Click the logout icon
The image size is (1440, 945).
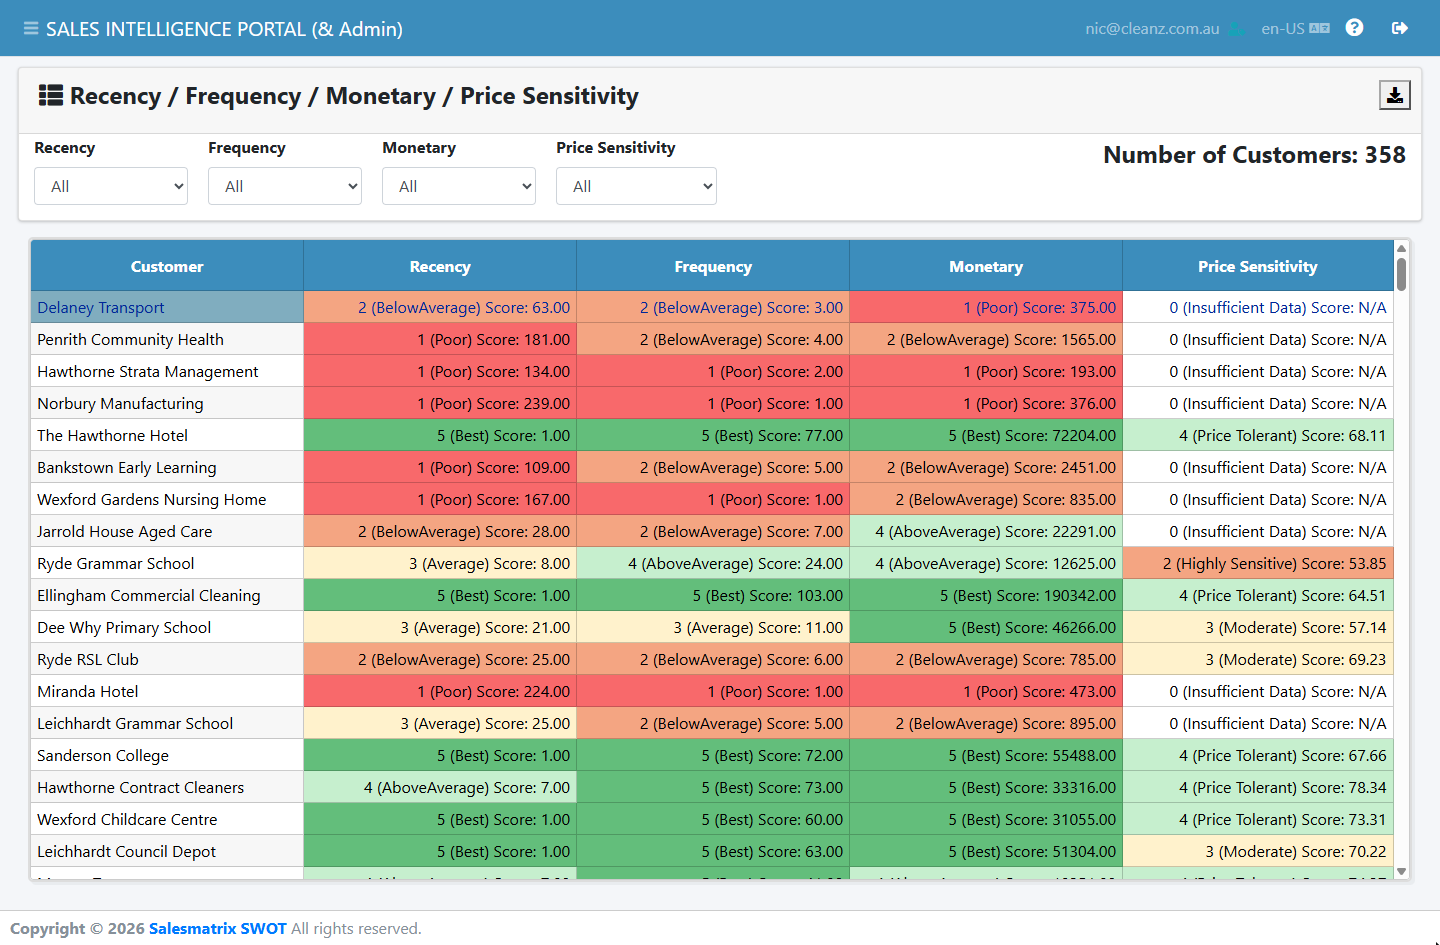[1400, 28]
